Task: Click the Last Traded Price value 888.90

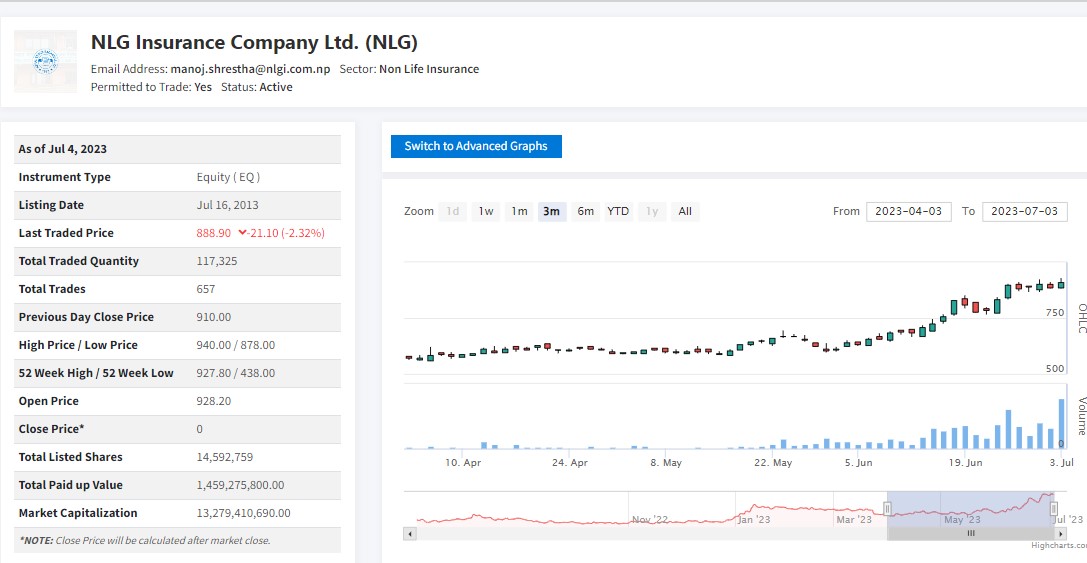Action: (214, 233)
